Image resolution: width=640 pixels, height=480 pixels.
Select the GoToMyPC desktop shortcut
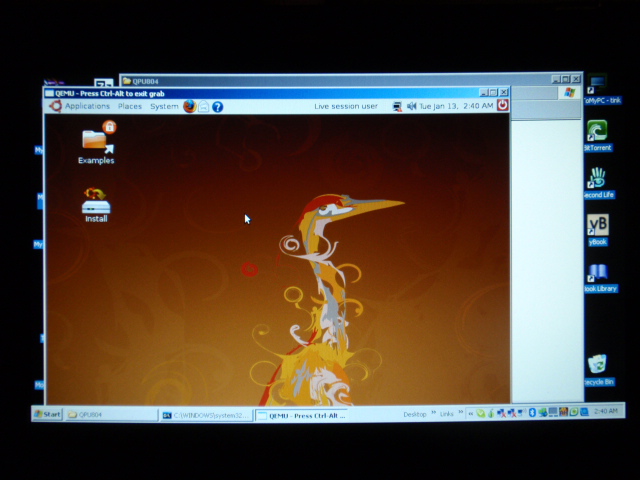point(602,89)
